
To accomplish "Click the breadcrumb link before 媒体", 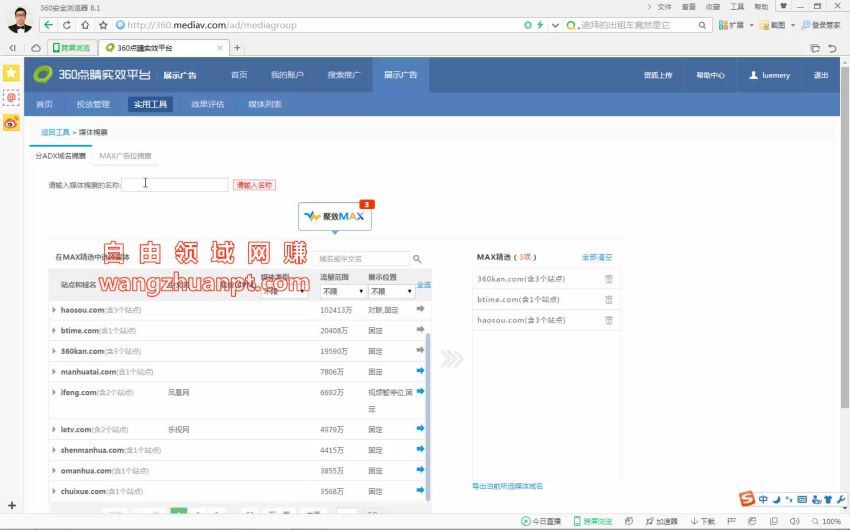I will [55, 132].
